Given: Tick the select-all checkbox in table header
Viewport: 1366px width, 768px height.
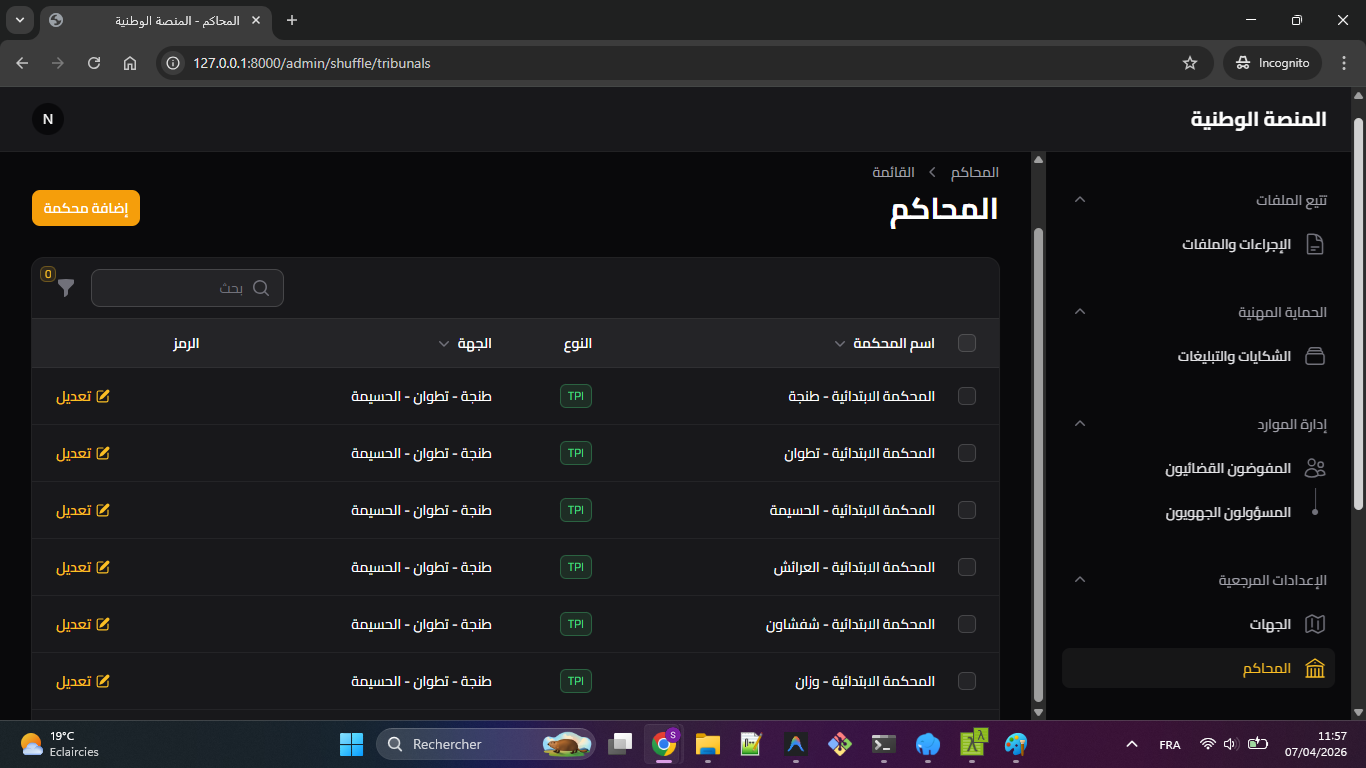Looking at the screenshot, I should [x=966, y=343].
